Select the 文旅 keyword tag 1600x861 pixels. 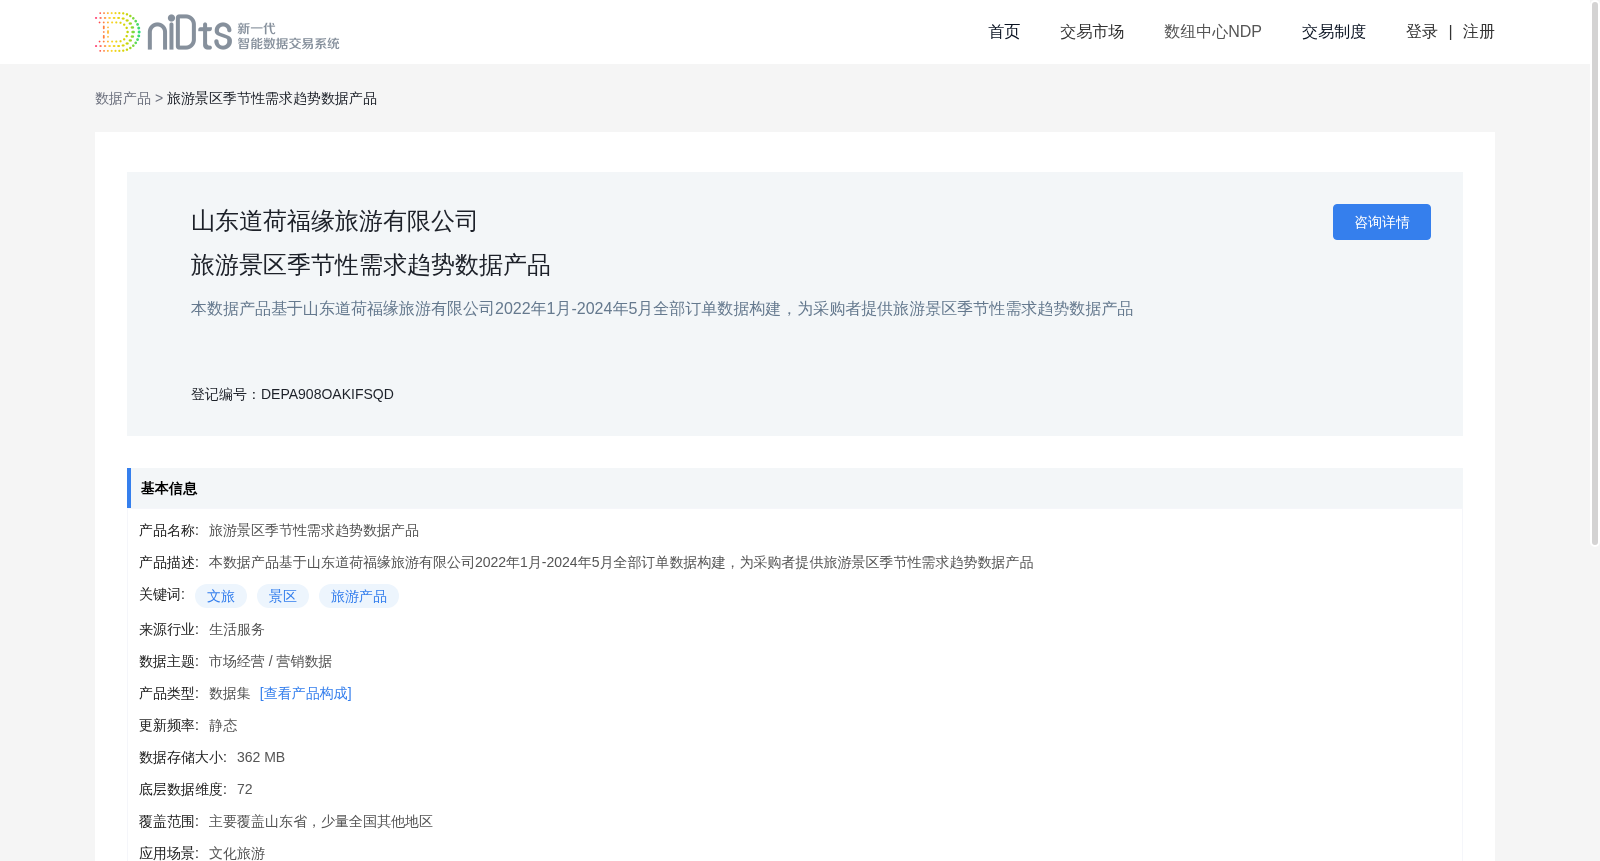tap(221, 596)
